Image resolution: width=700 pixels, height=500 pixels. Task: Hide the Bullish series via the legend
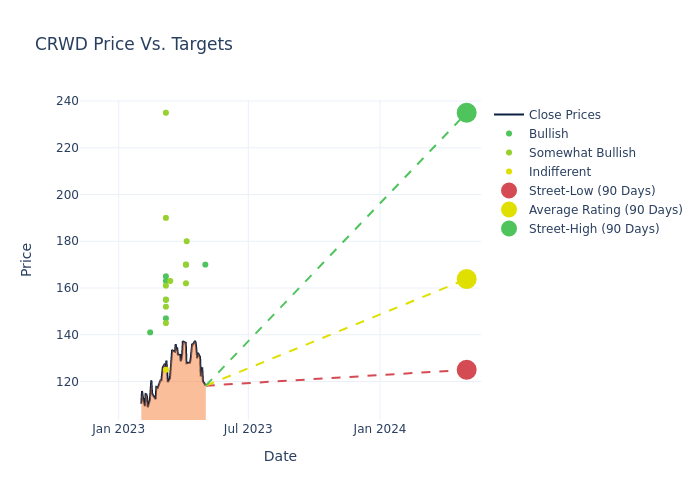pyautogui.click(x=548, y=134)
